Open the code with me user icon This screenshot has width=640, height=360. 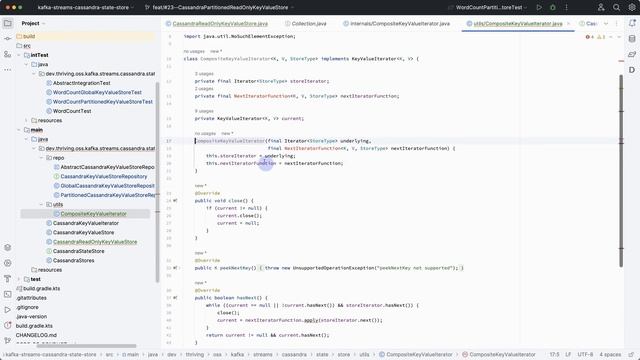pos(601,7)
